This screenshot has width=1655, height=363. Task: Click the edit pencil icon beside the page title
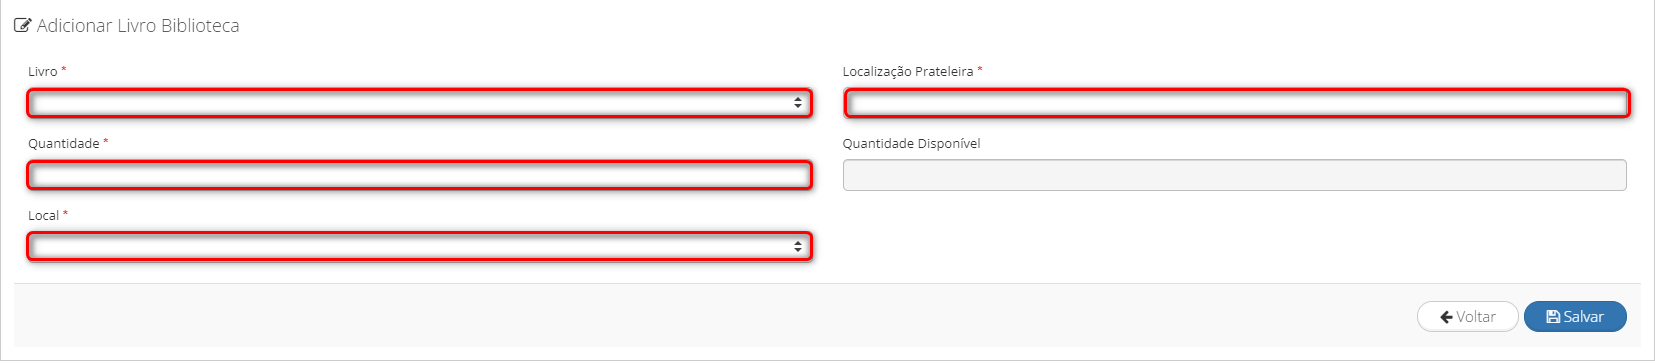(22, 26)
